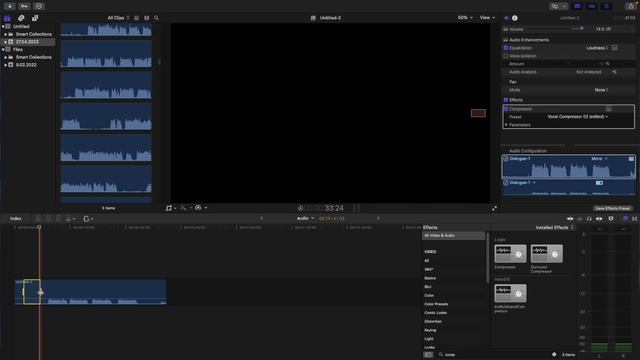The image size is (640, 360).
Task: Select the Blur effects category
Action: coord(428,287)
